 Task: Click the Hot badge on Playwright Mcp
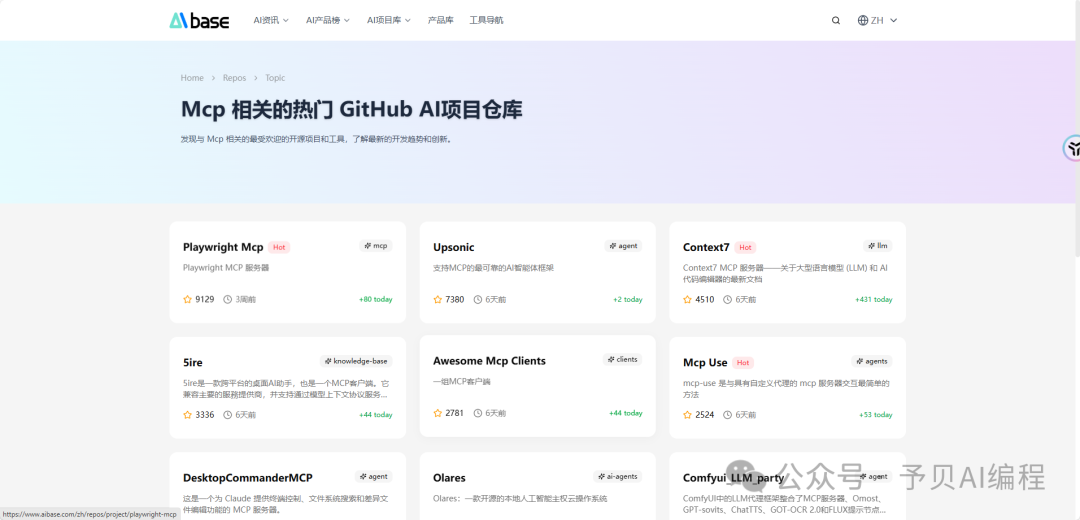(279, 247)
